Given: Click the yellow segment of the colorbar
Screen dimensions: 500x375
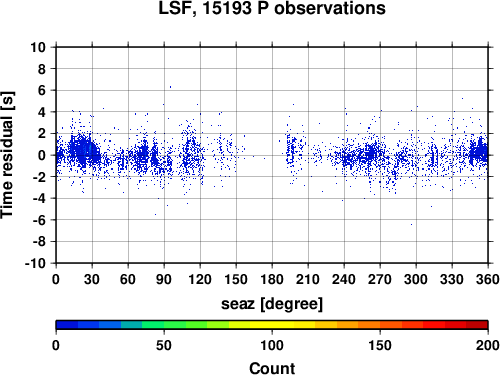Looking at the screenshot, I should pyautogui.click(x=272, y=325).
